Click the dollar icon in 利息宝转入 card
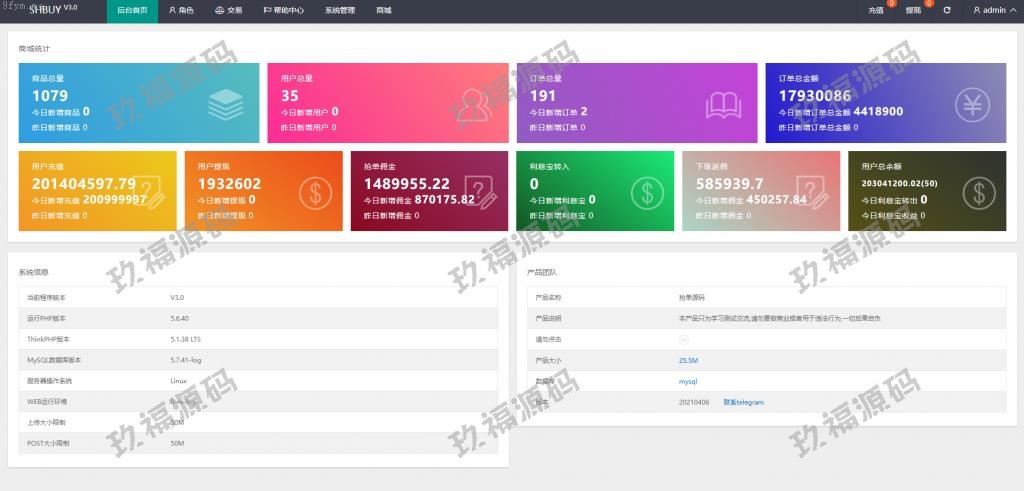 tap(647, 191)
